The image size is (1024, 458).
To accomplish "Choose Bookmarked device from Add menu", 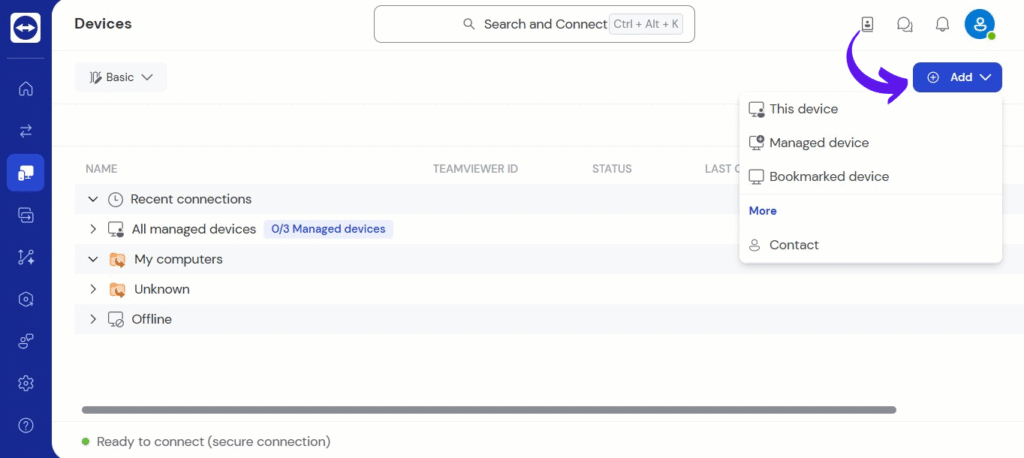I will [871, 177].
